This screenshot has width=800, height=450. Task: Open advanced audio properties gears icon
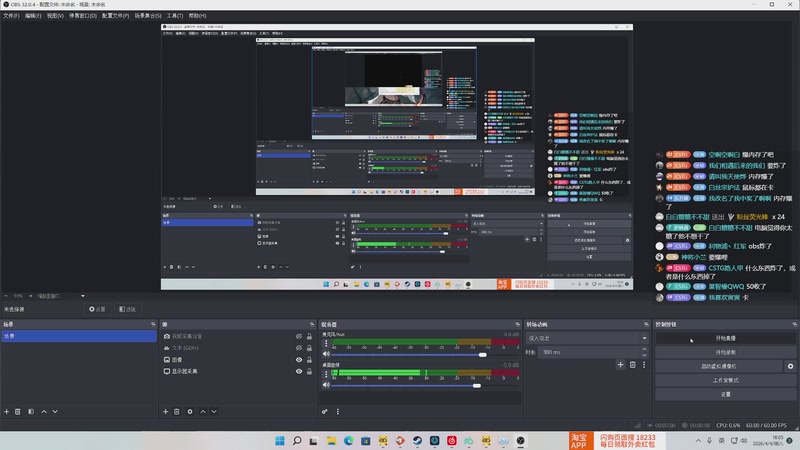click(x=324, y=412)
